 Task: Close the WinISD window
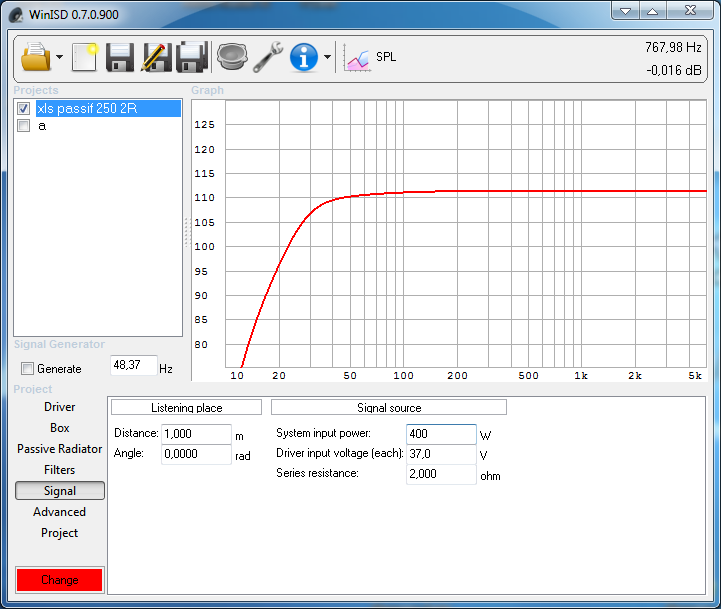click(x=690, y=11)
